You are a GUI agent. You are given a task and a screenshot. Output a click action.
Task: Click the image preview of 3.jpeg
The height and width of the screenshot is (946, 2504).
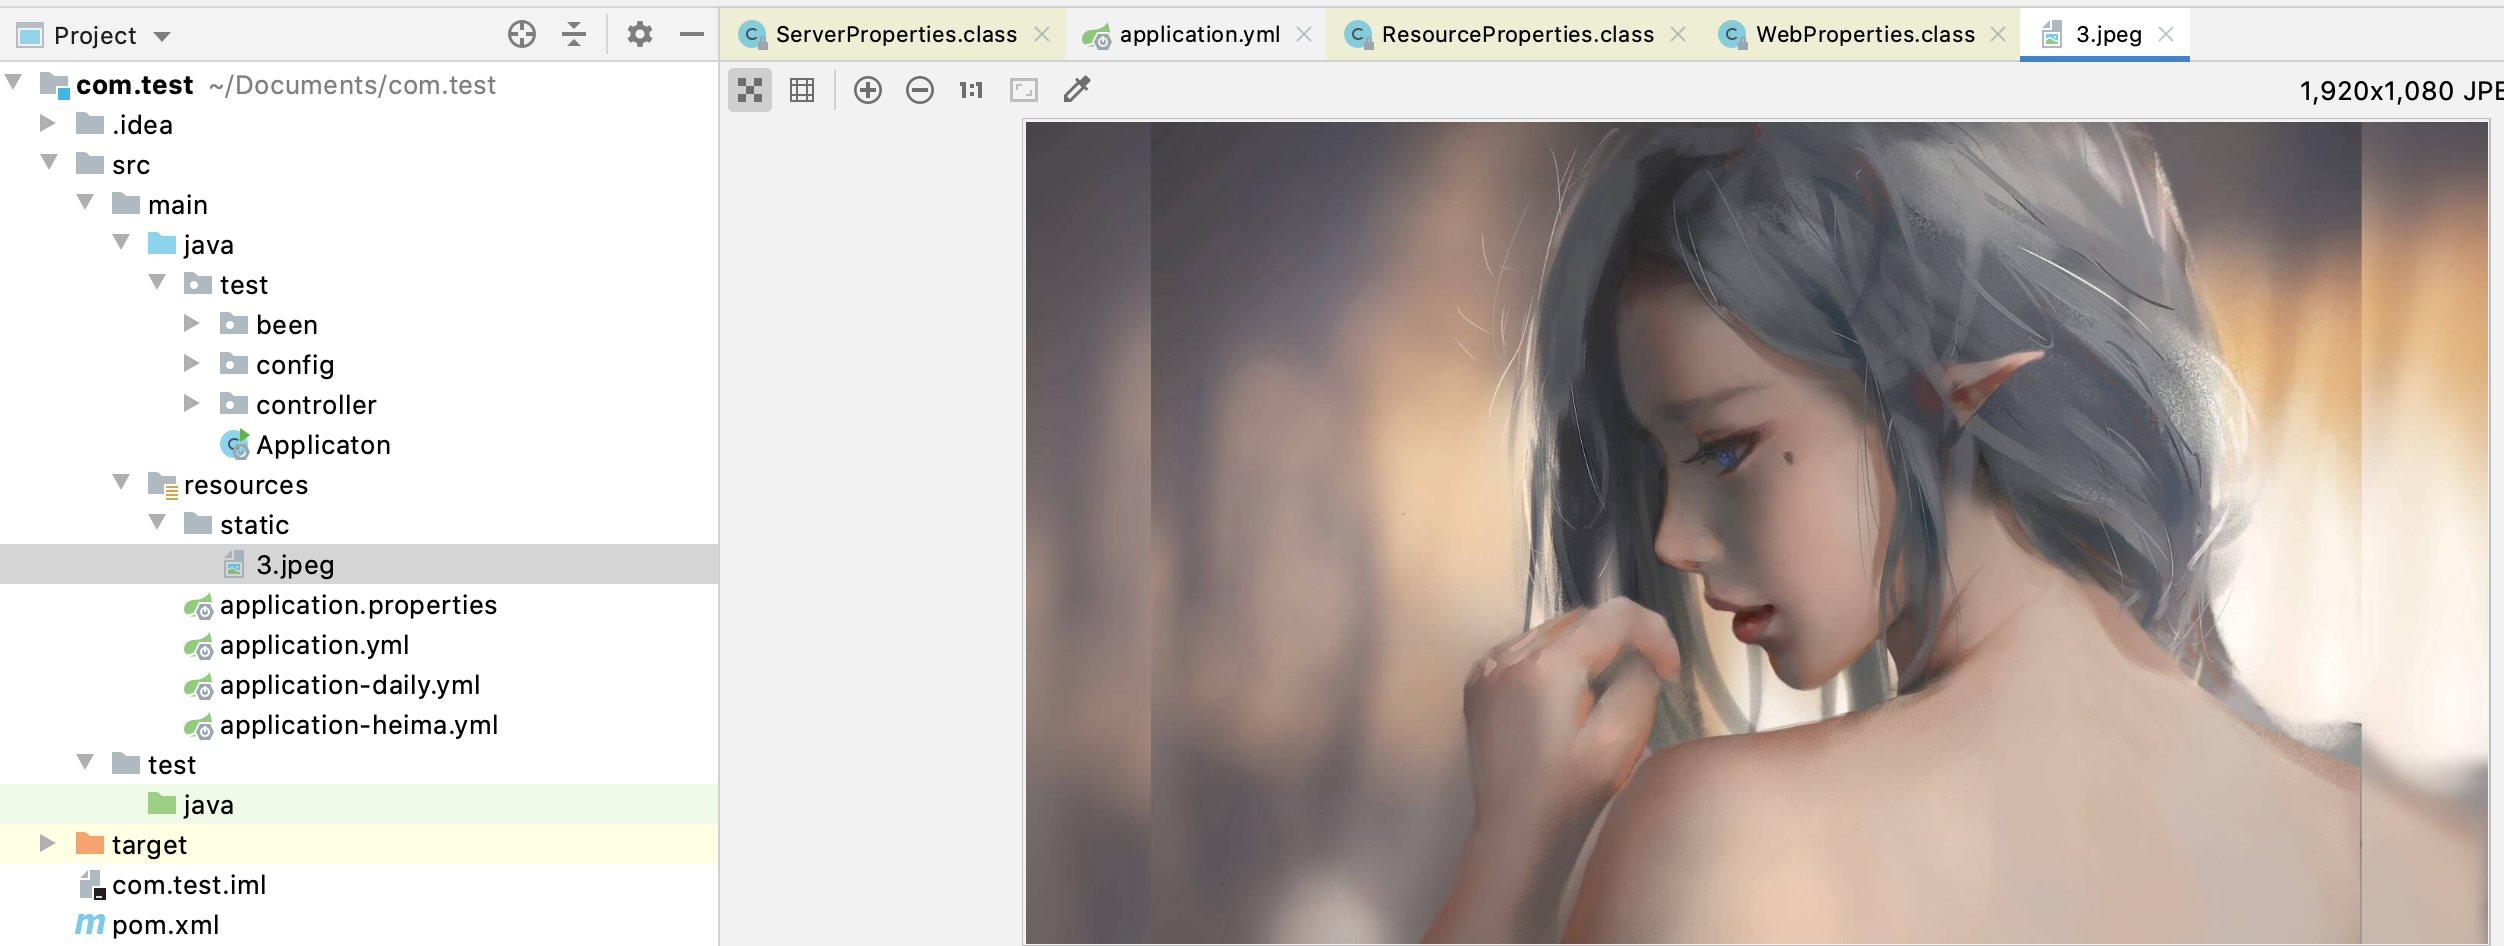1757,533
